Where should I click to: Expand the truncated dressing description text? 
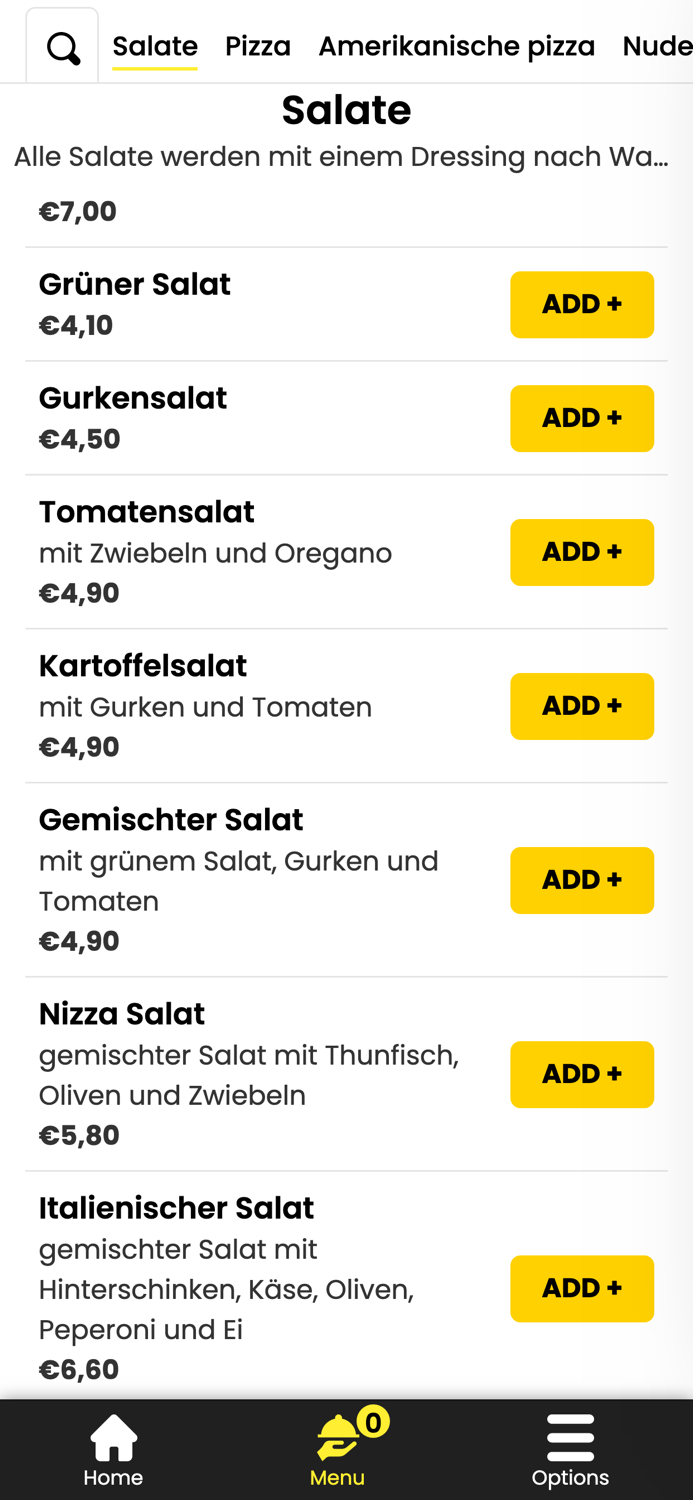[346, 156]
